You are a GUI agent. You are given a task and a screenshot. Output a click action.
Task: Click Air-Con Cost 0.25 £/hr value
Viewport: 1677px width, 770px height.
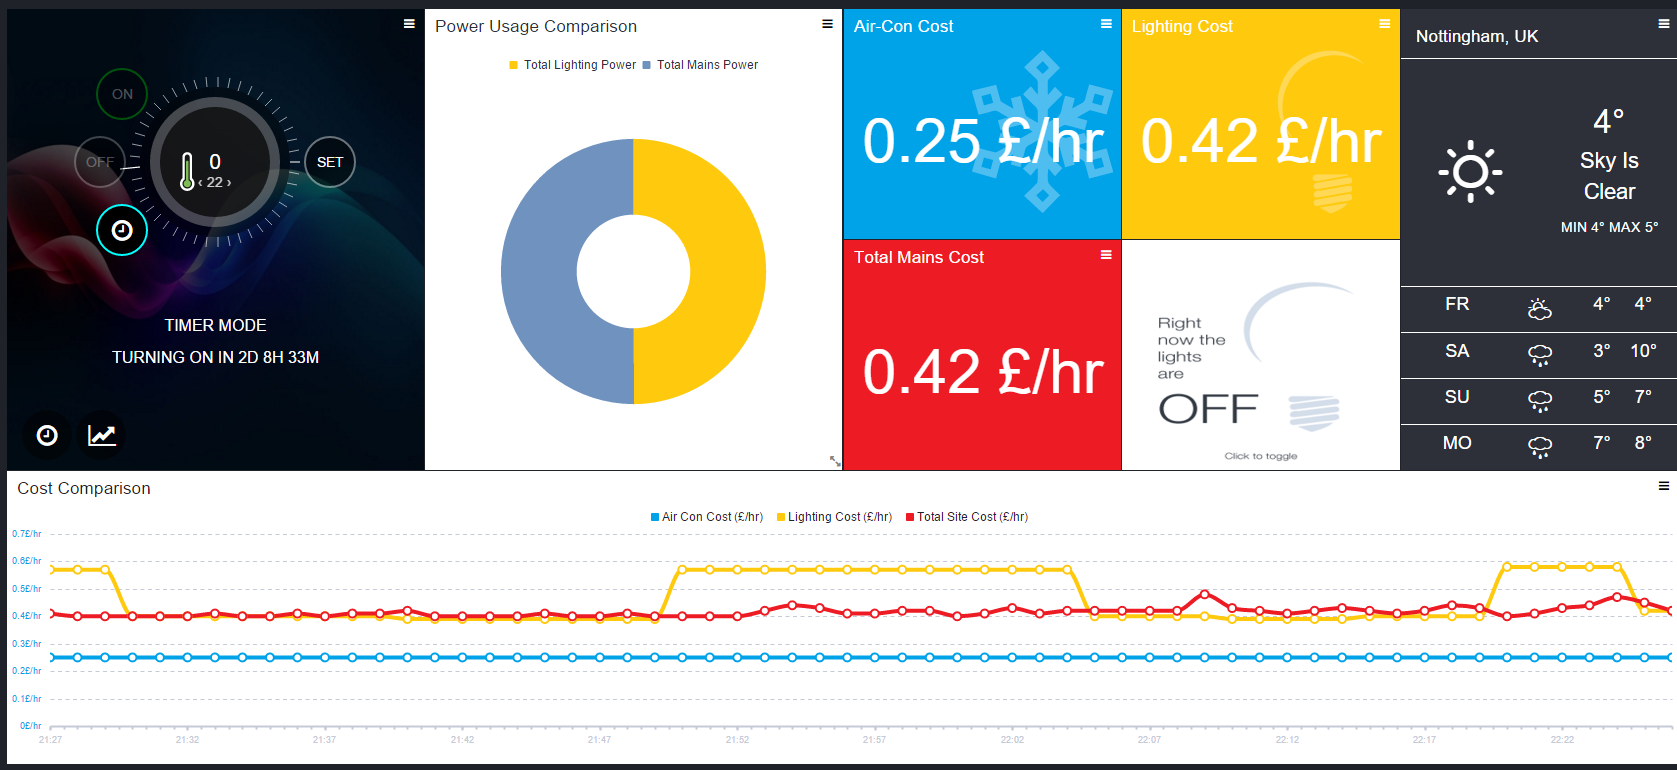click(983, 141)
